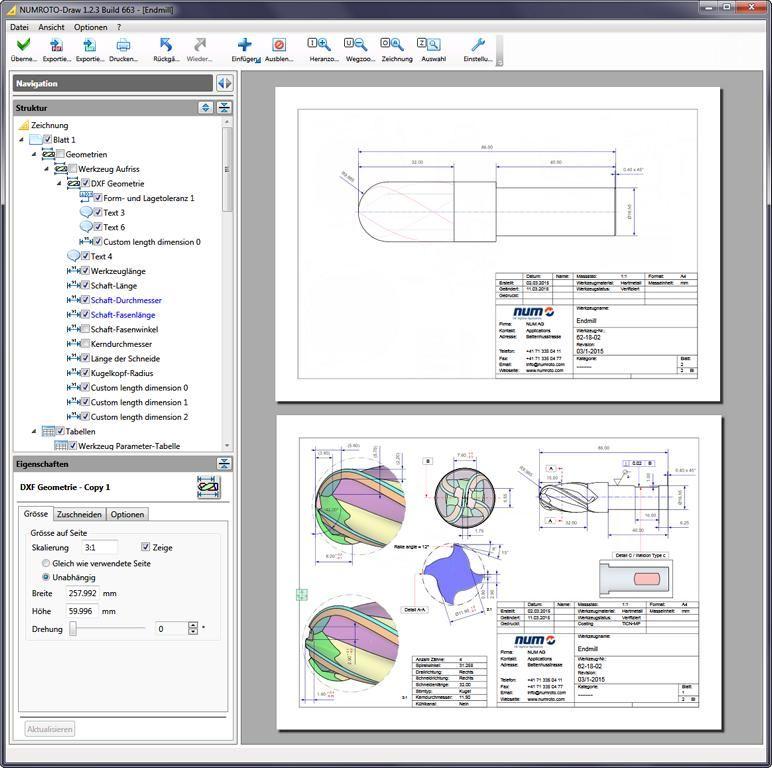772x768 pixels.
Task: Uncheck the Zeige checkbox
Action: (145, 547)
